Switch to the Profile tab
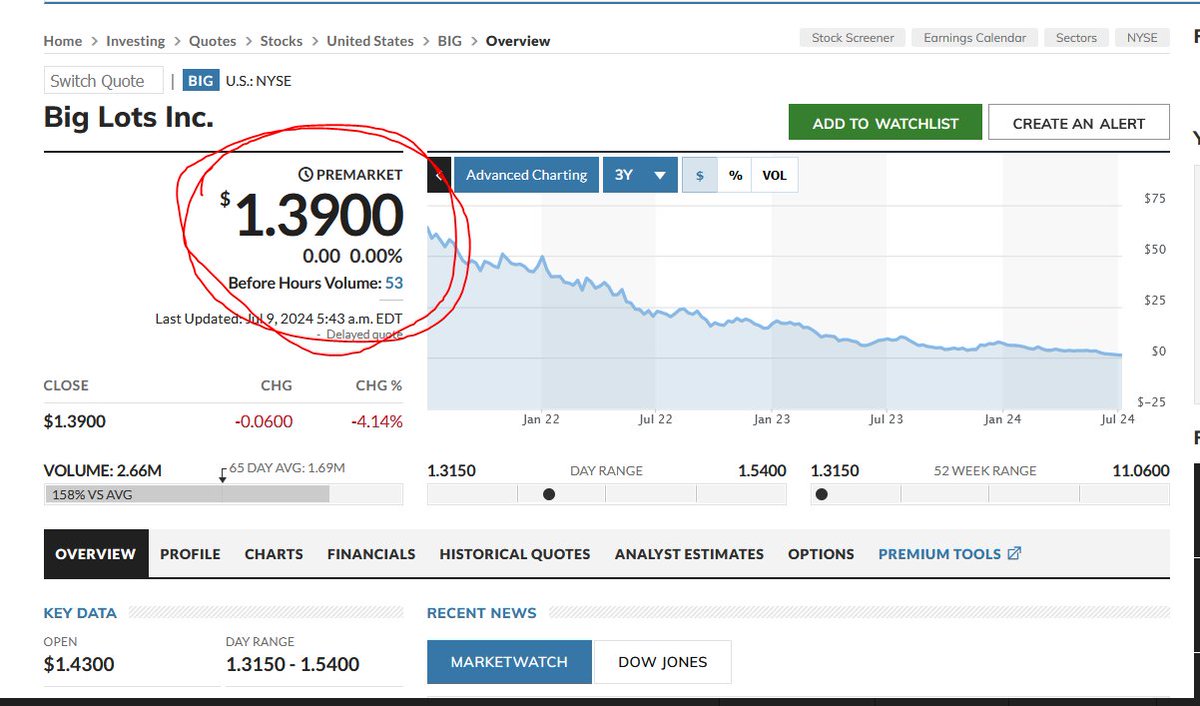This screenshot has width=1200, height=706. point(190,554)
